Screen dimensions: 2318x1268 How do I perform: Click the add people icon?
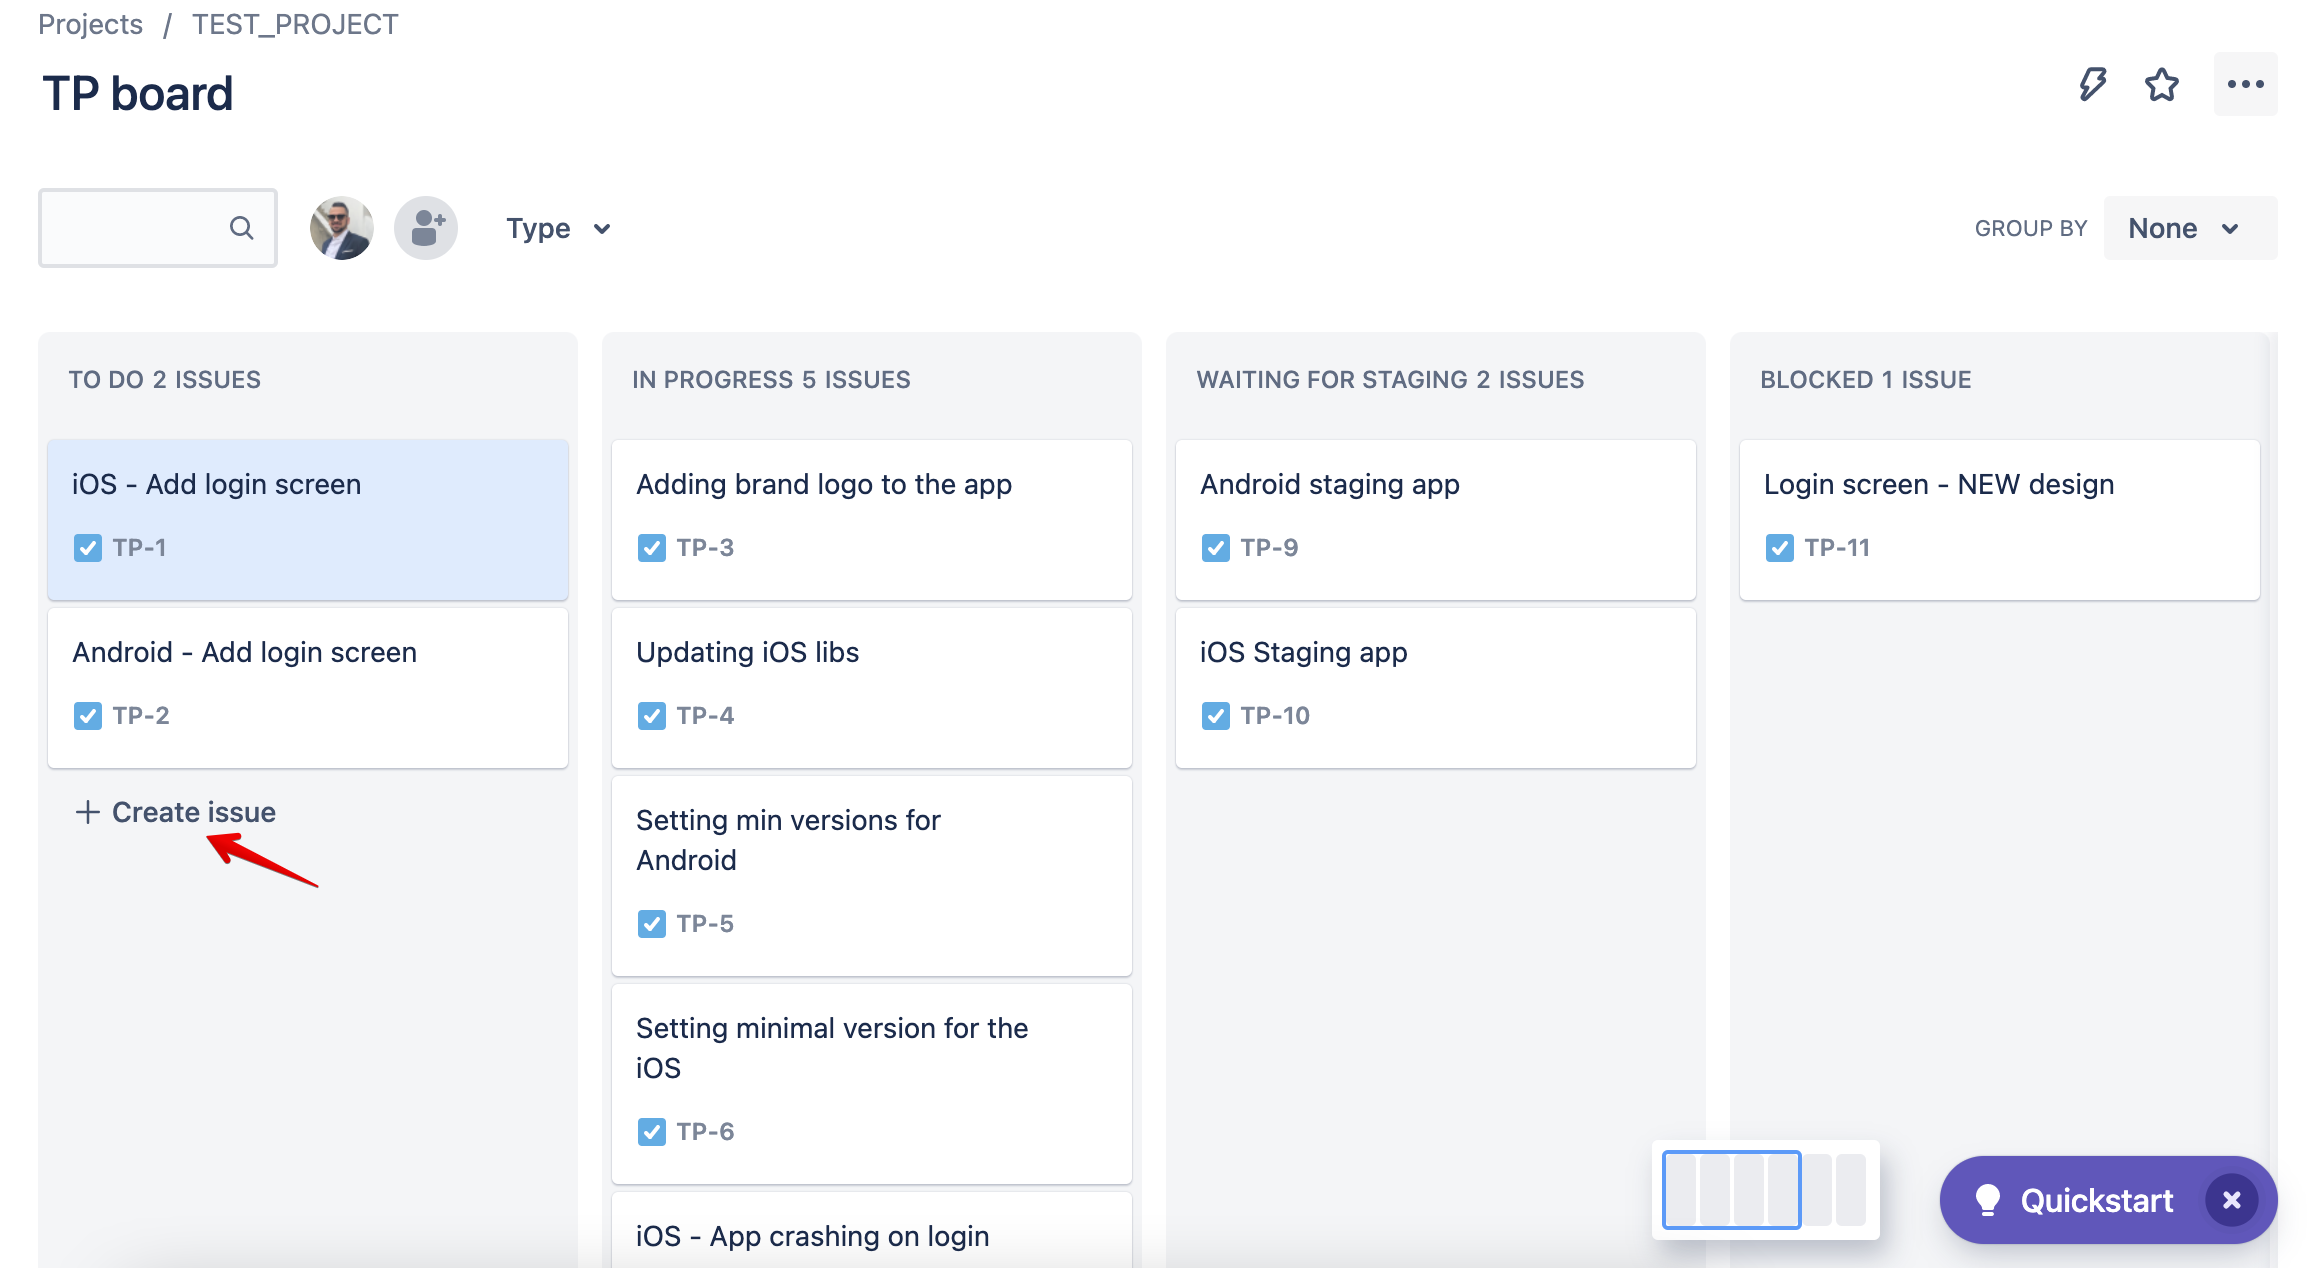tap(426, 228)
